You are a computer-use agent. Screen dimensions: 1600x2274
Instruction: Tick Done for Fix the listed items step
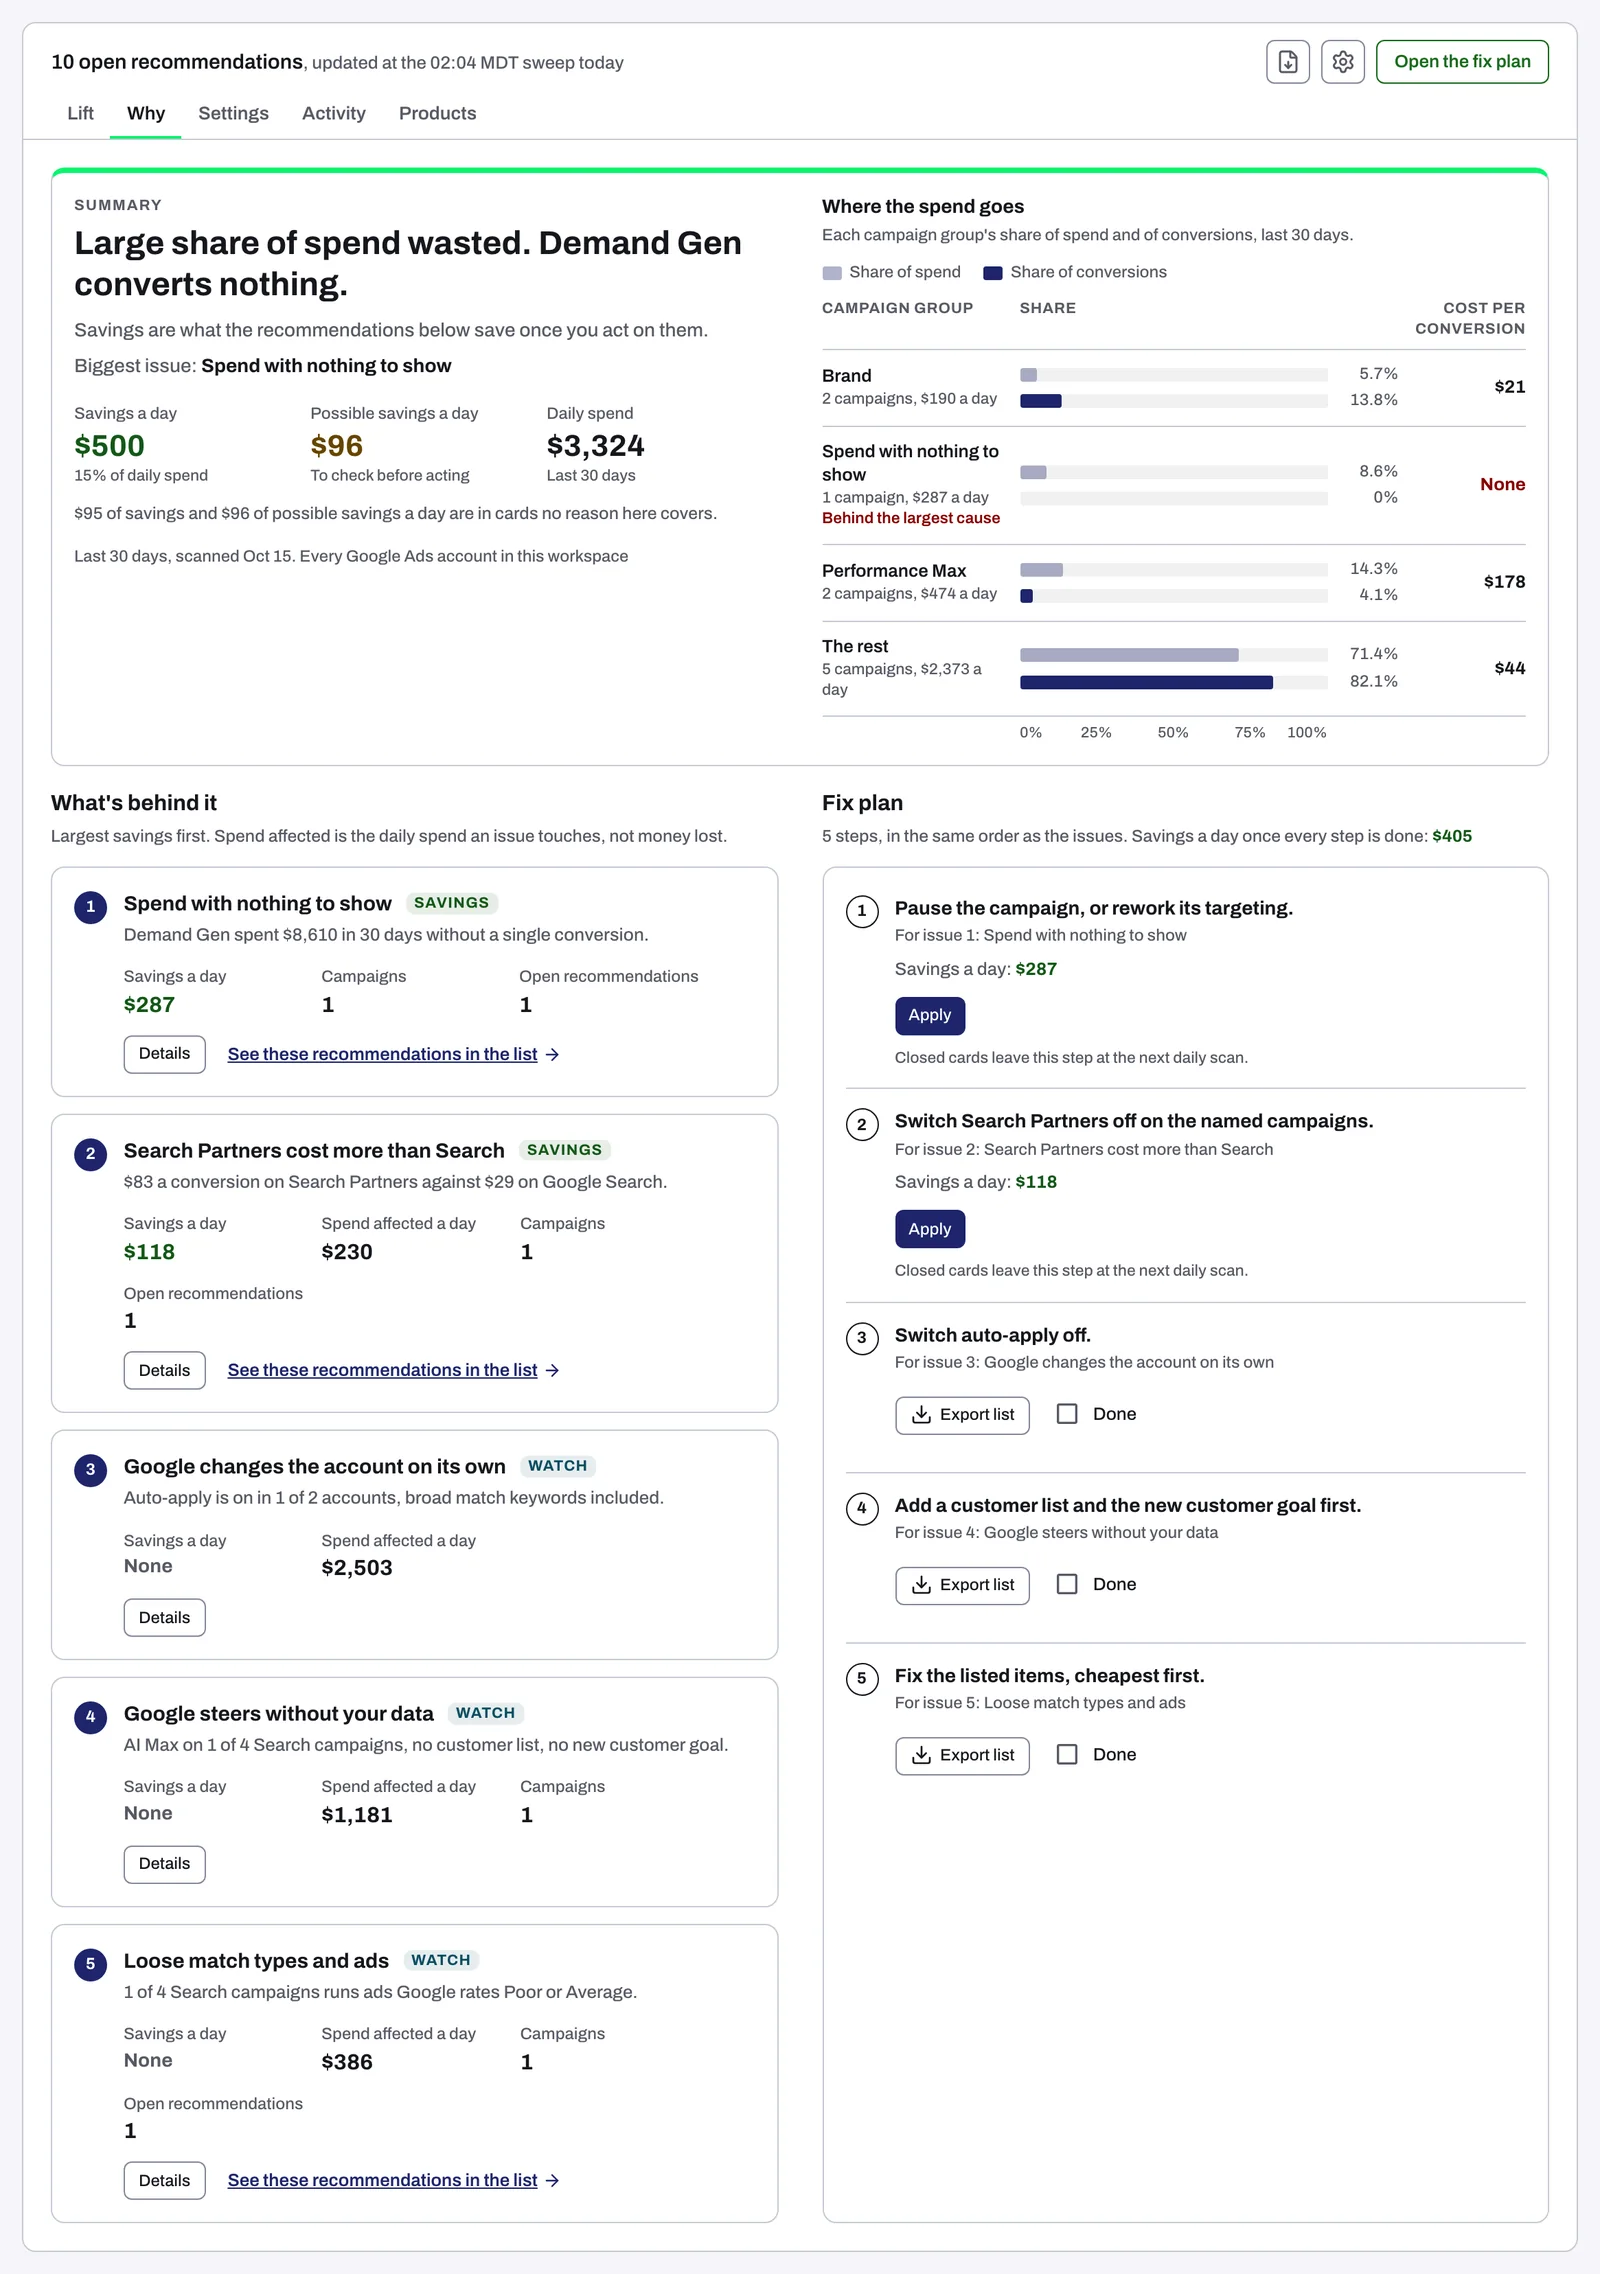click(x=1067, y=1754)
